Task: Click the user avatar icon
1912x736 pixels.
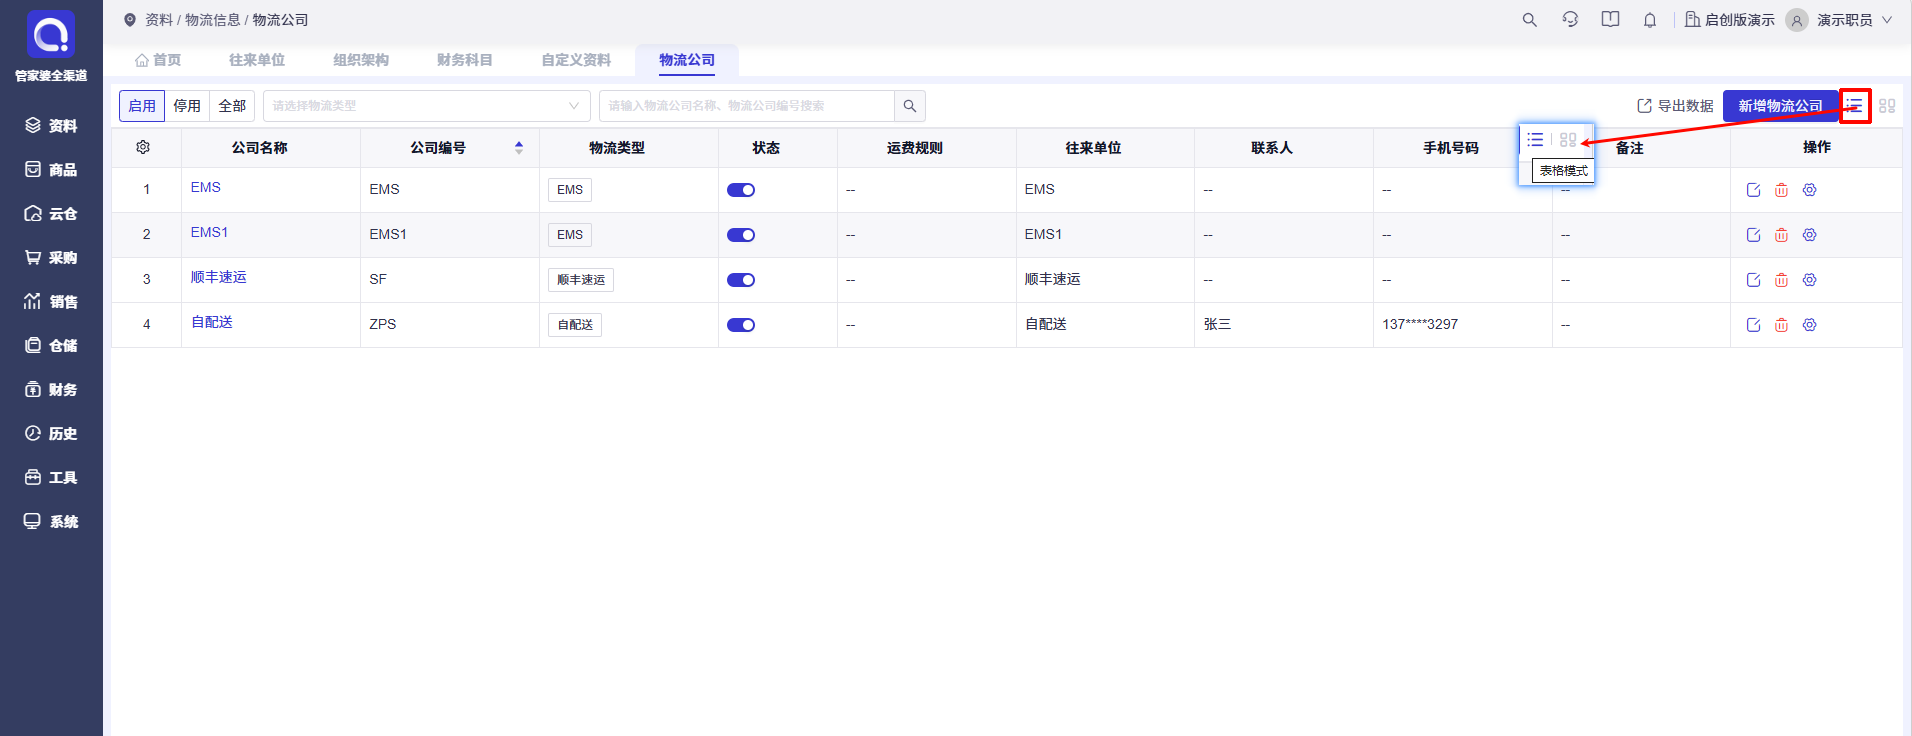Action: [1797, 20]
